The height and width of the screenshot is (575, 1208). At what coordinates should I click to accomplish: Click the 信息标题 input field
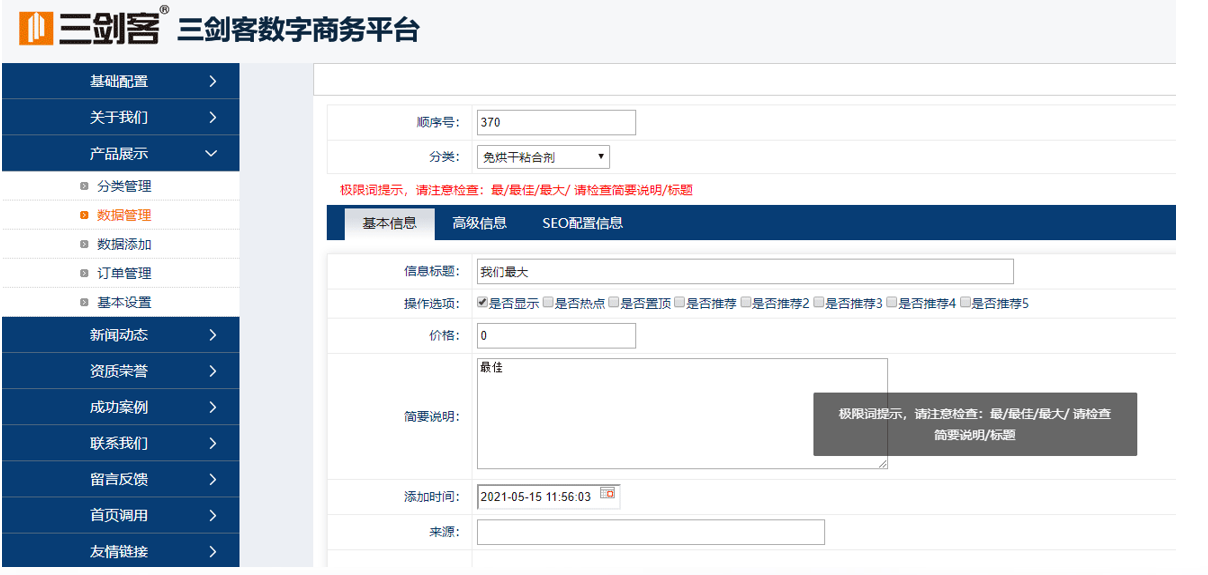pos(745,272)
